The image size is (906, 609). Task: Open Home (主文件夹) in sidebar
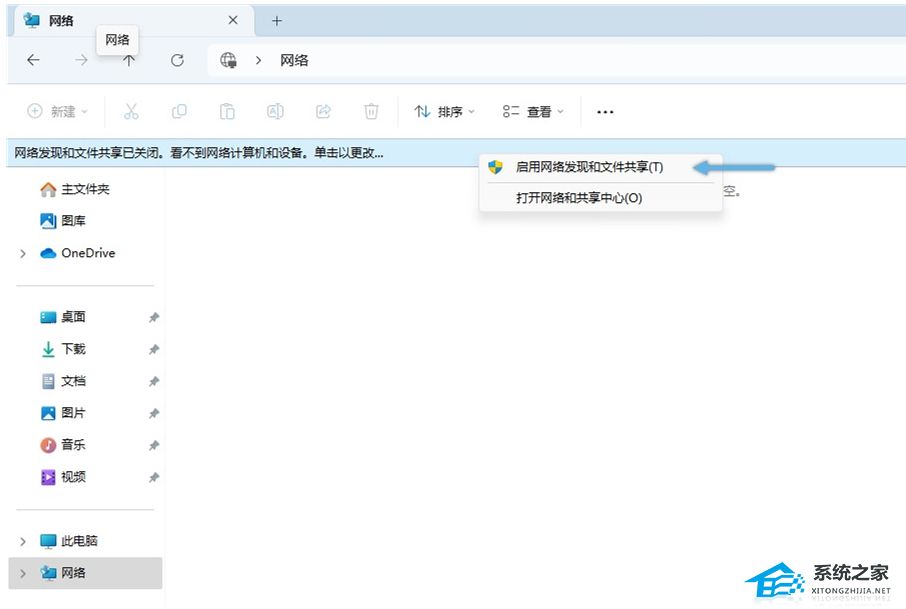click(86, 189)
